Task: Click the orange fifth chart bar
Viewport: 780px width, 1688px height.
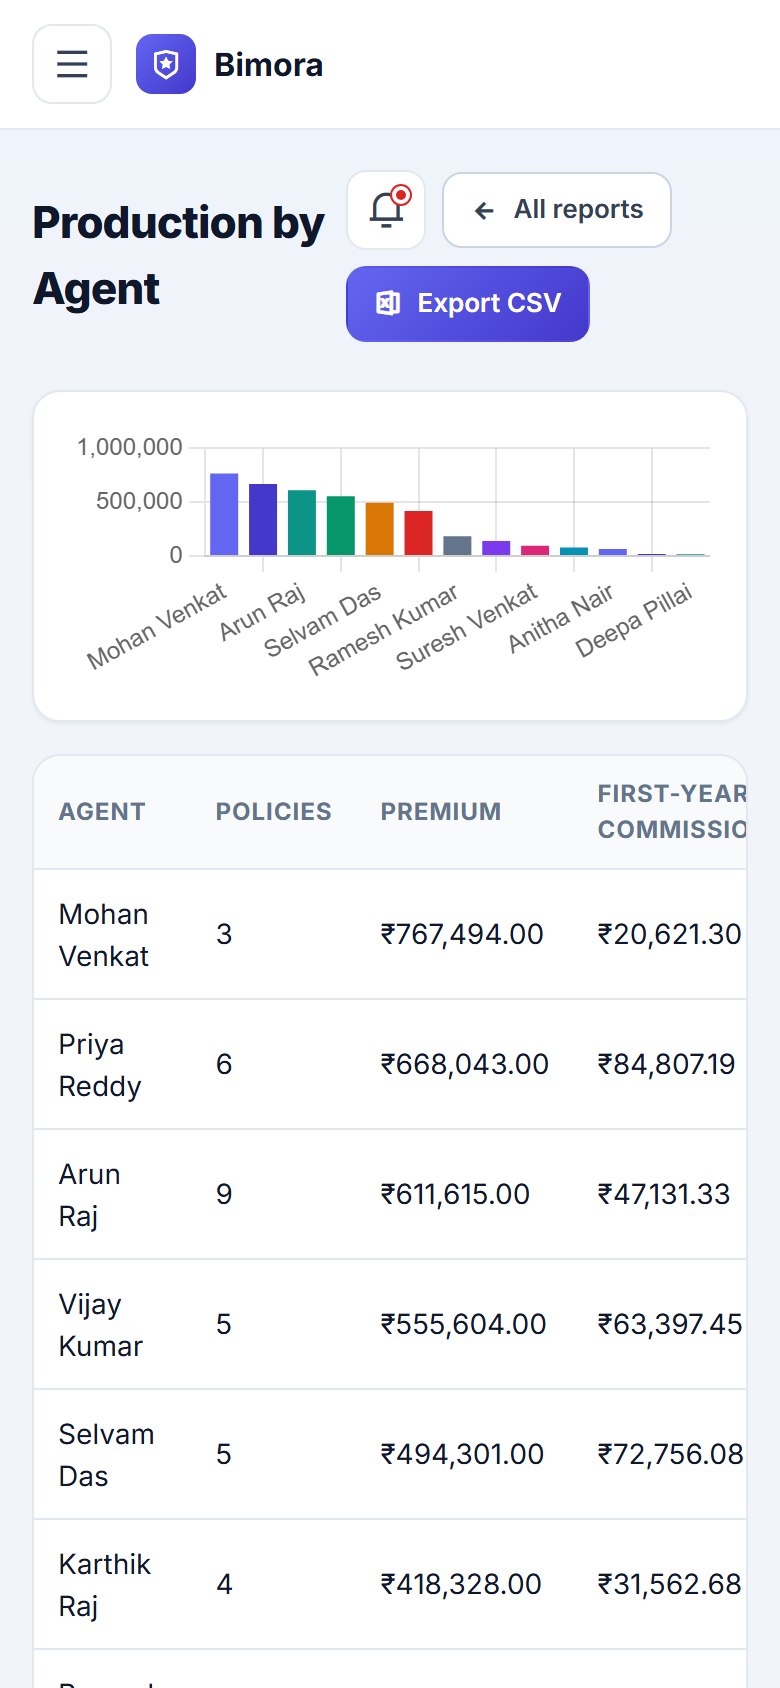Action: coord(380,529)
